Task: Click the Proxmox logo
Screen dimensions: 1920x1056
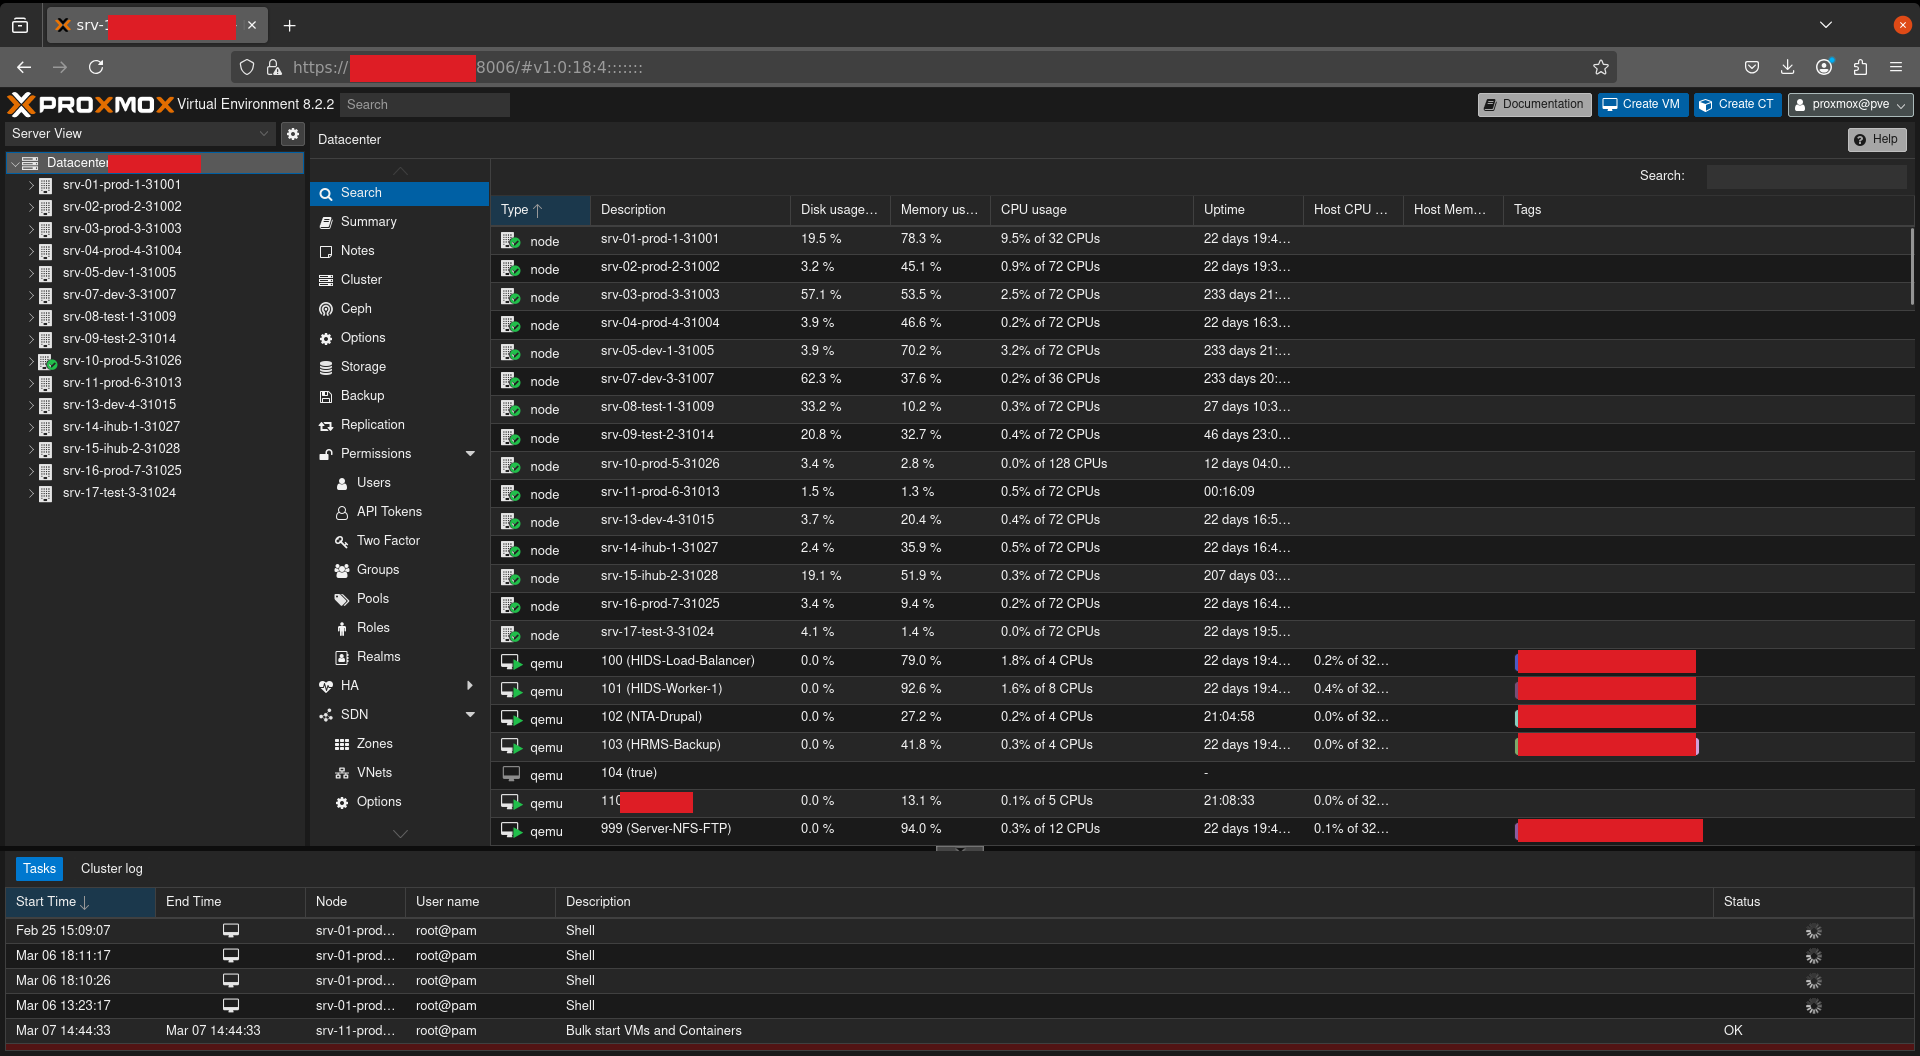Action: point(91,104)
